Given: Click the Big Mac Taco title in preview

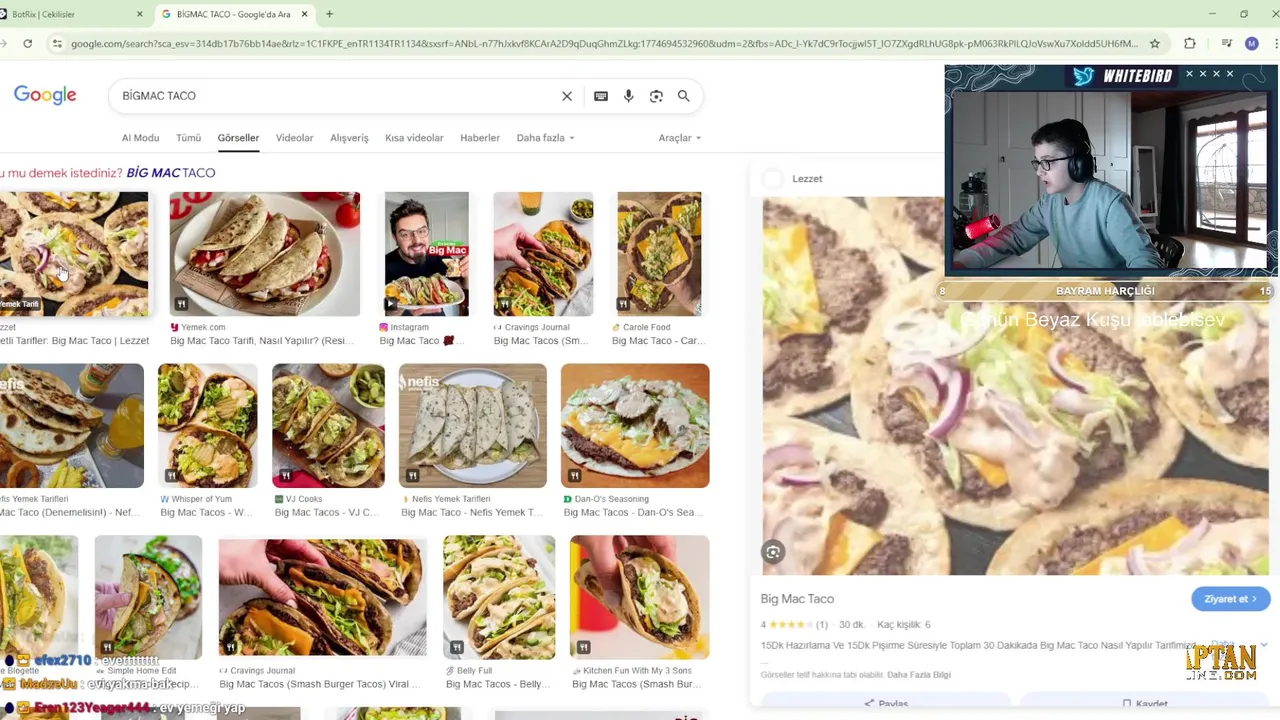Looking at the screenshot, I should (797, 599).
